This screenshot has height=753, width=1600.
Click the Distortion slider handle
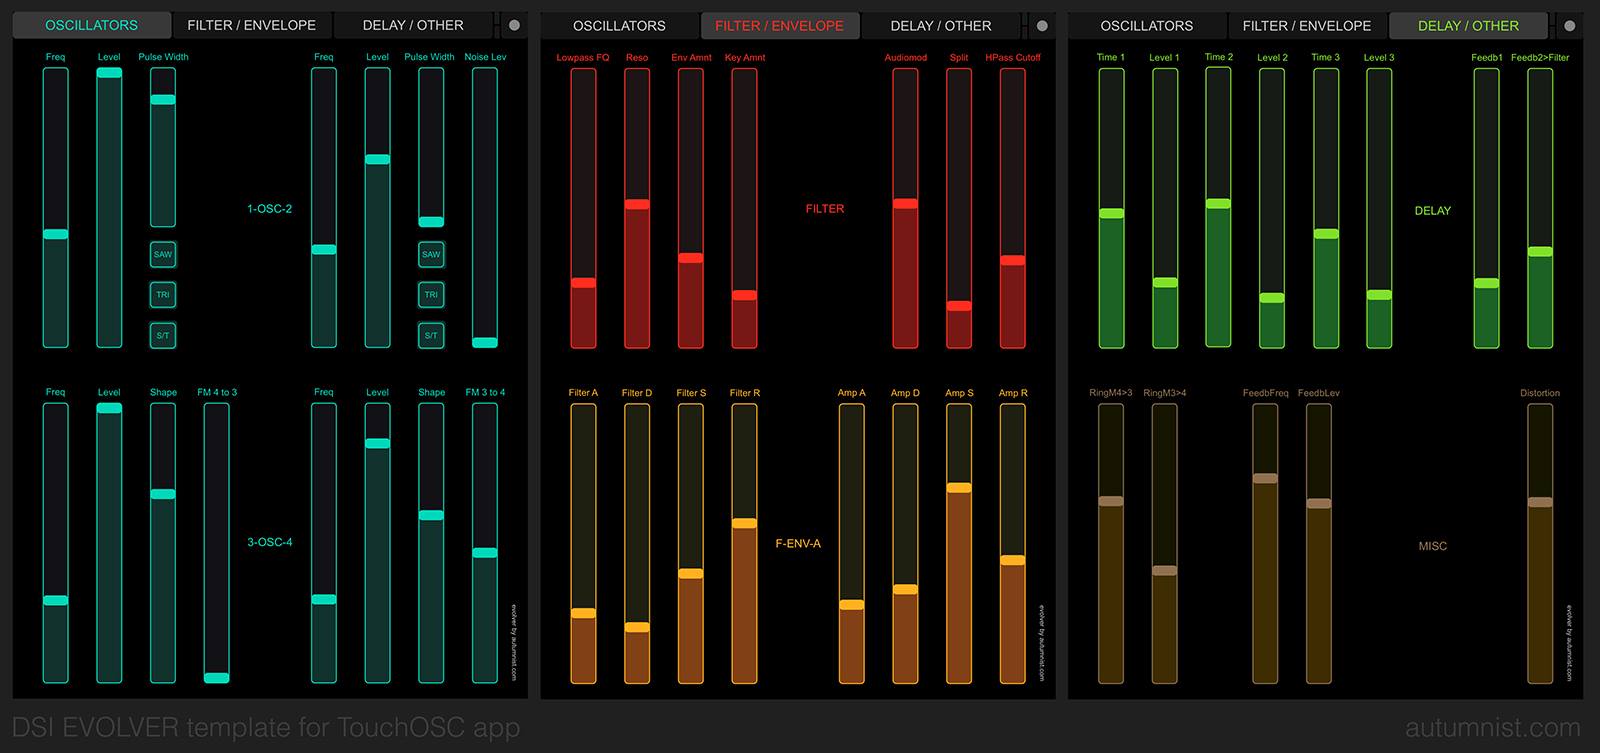[x=1540, y=502]
